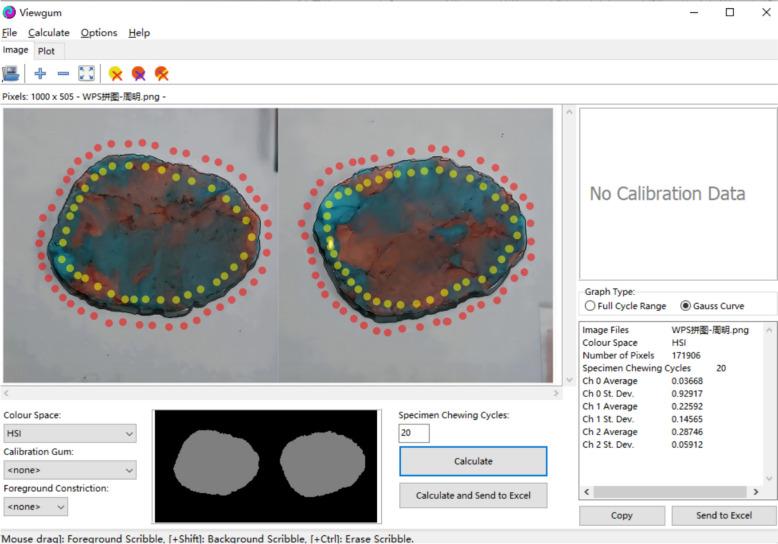Click red circle with purple X icon

click(138, 73)
